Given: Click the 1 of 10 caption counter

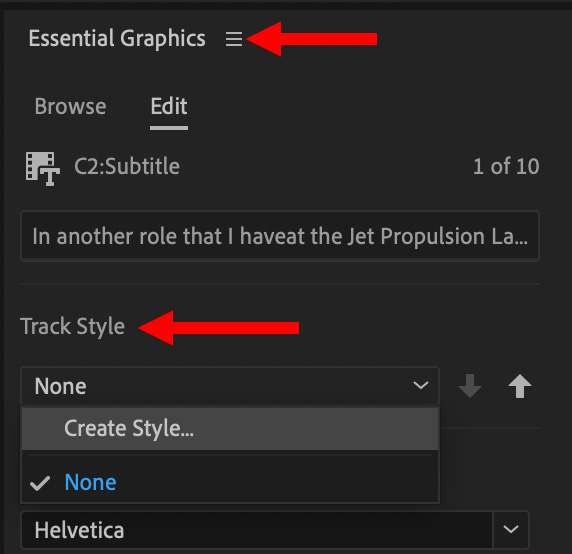Looking at the screenshot, I should click(x=506, y=167).
